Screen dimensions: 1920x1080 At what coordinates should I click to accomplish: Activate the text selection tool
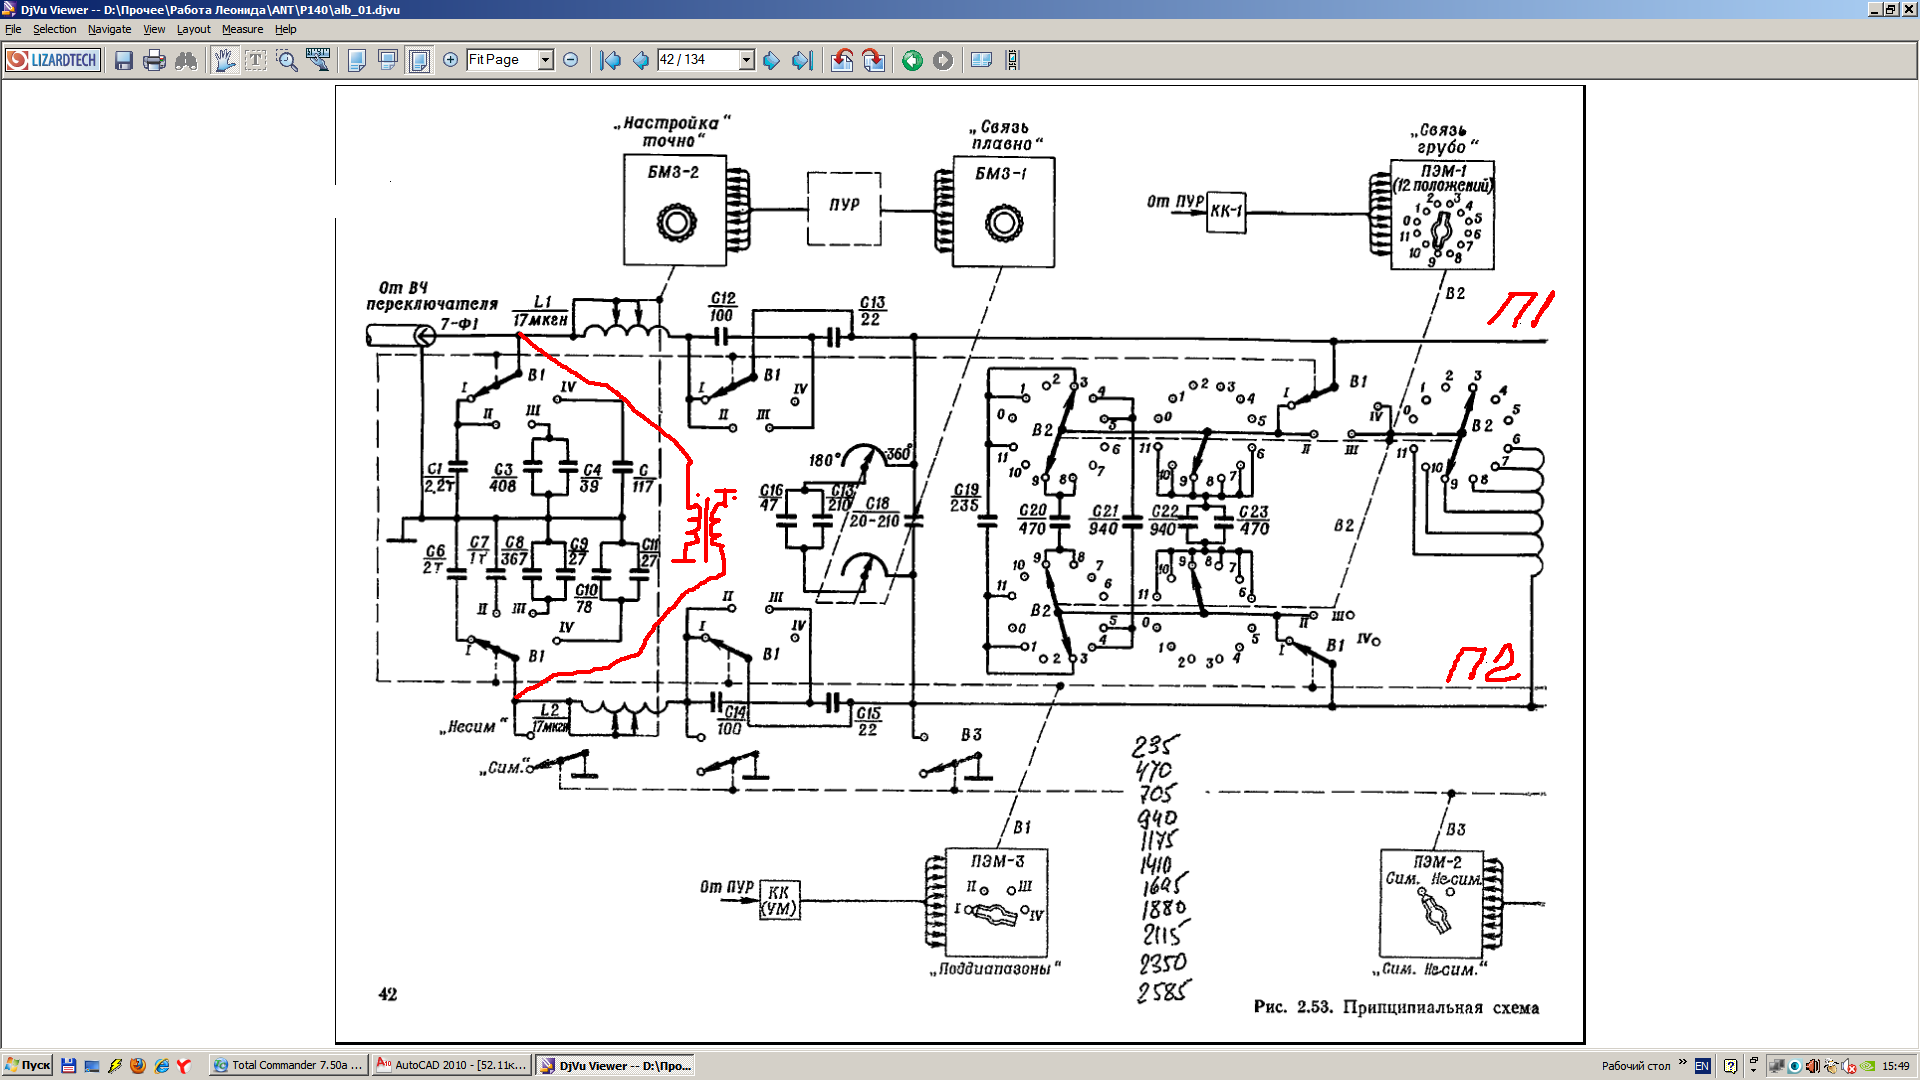[256, 60]
